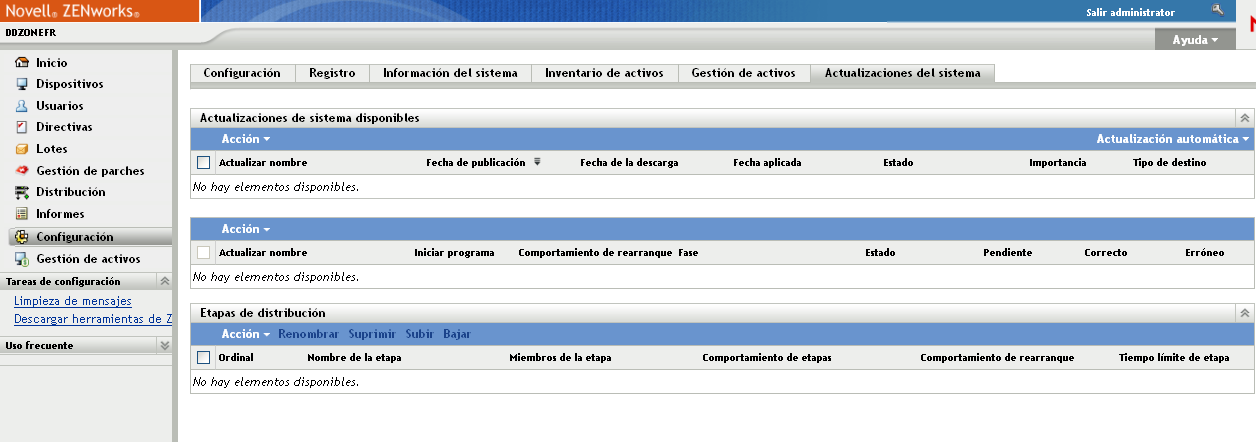Image resolution: width=1256 pixels, height=442 pixels.
Task: Click Comportamiento de etapas header
Action: tap(767, 357)
